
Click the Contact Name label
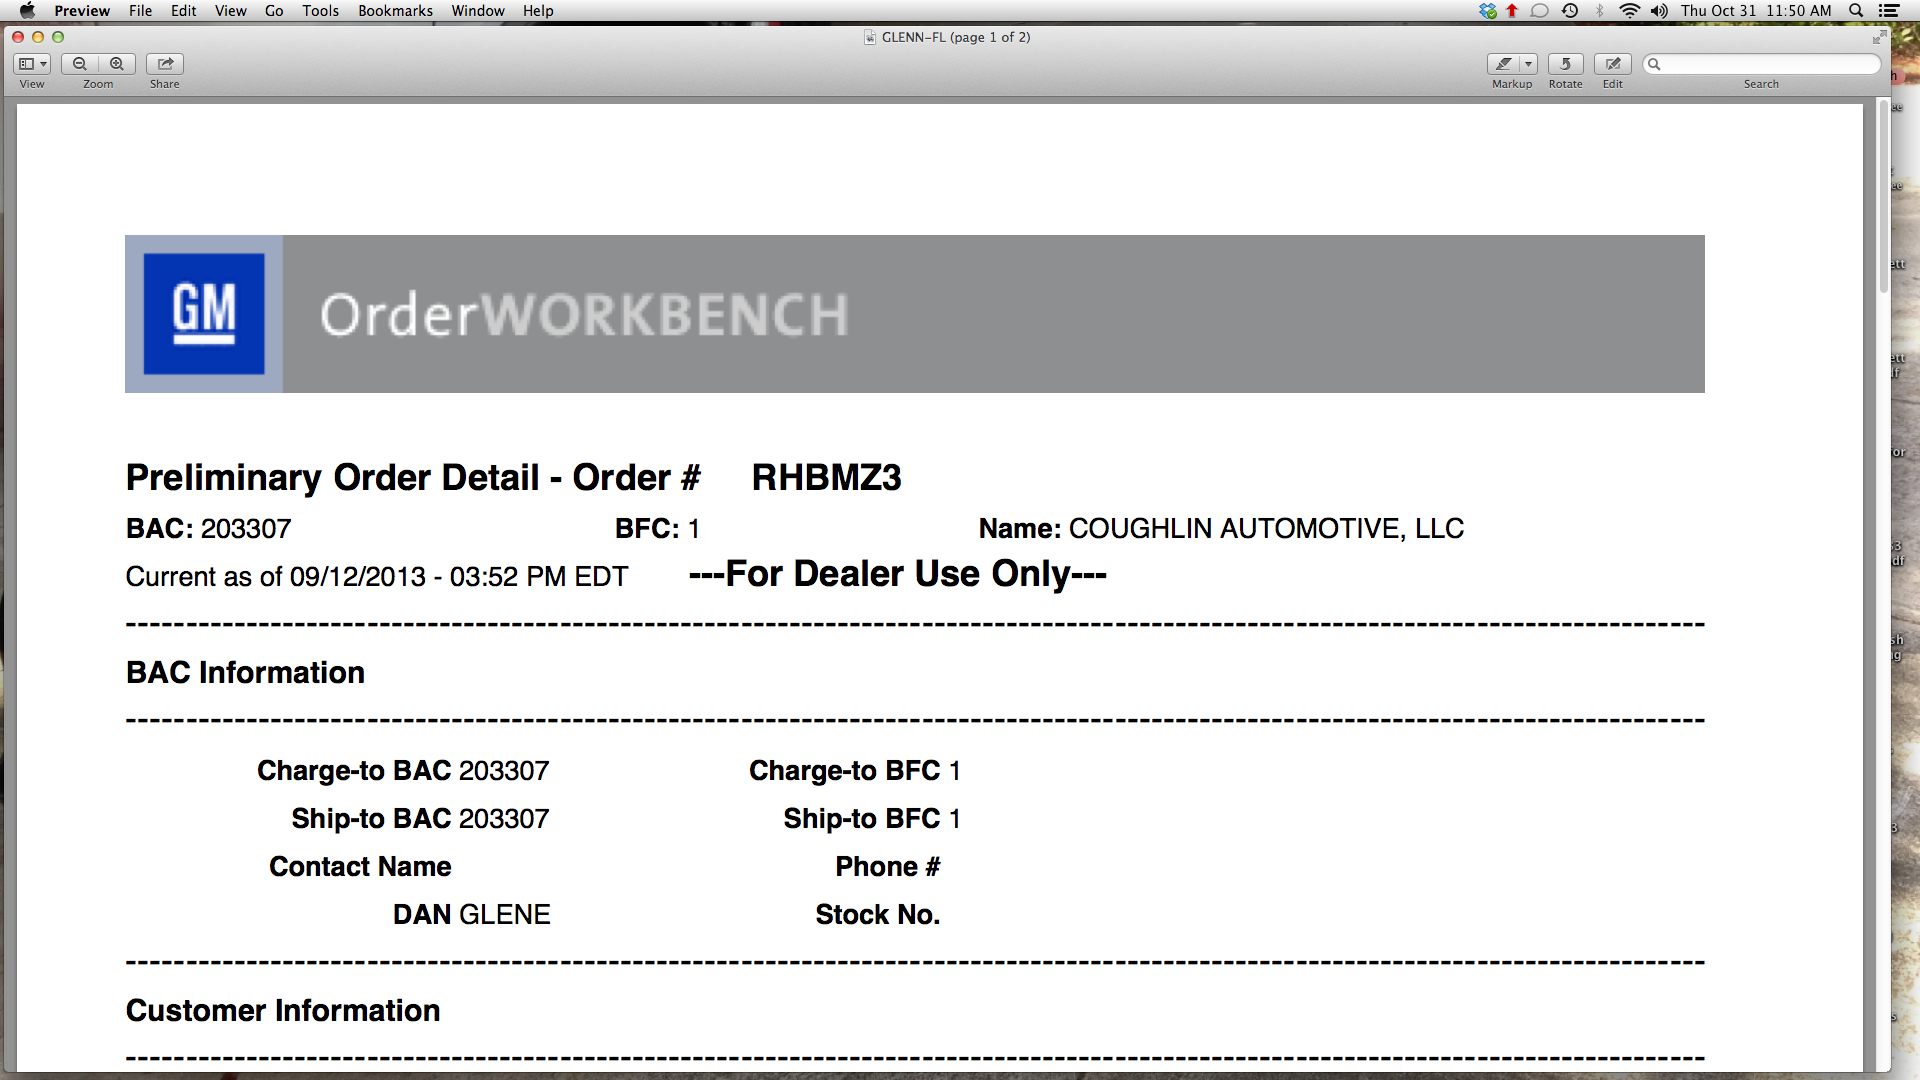point(360,866)
